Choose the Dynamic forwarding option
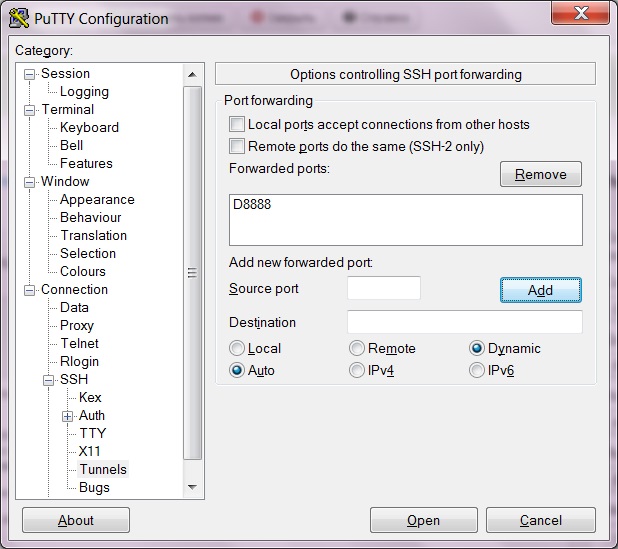 click(x=477, y=348)
